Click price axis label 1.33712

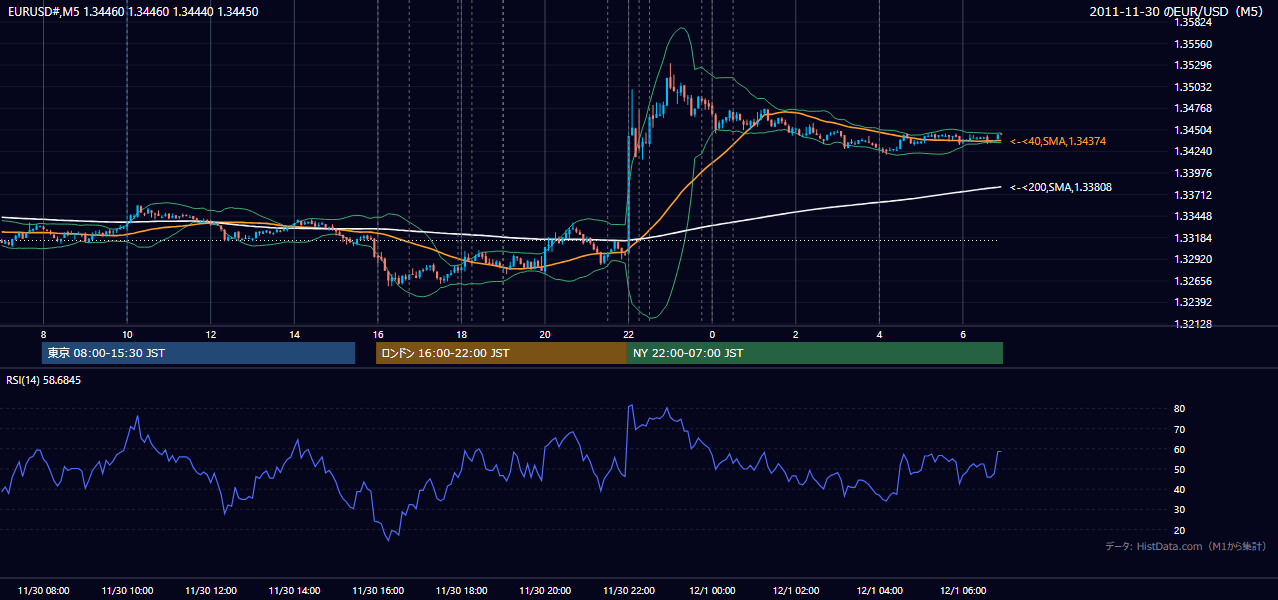click(x=1195, y=195)
